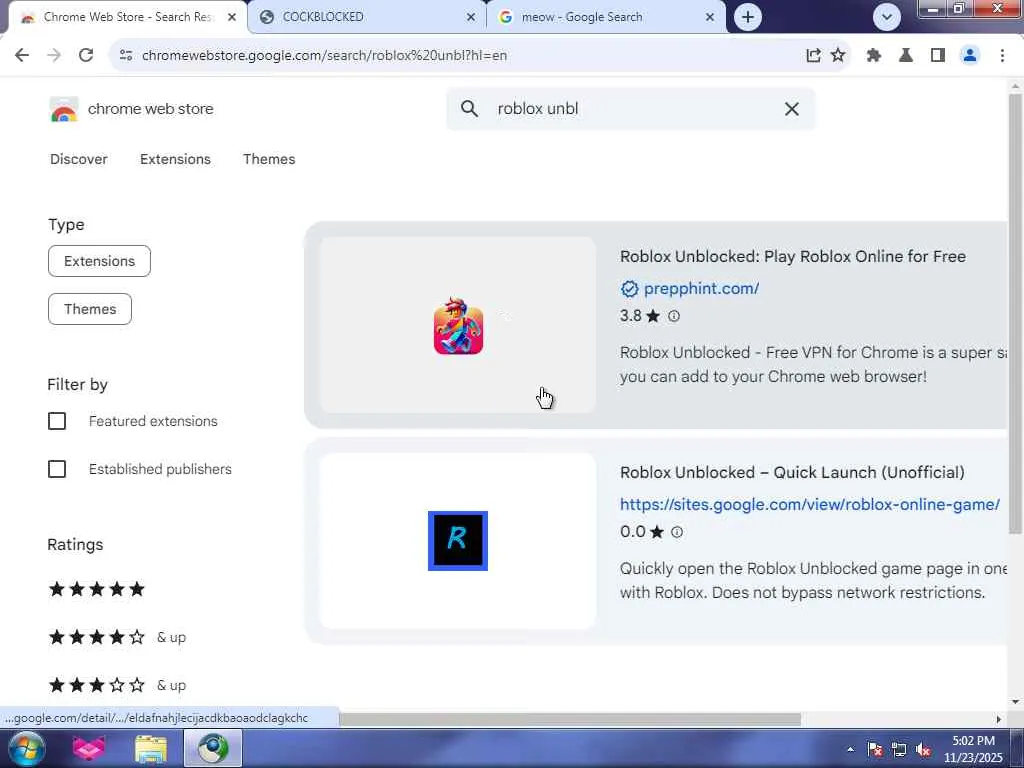Clear the search box with X
The height and width of the screenshot is (768, 1024).
click(x=792, y=109)
